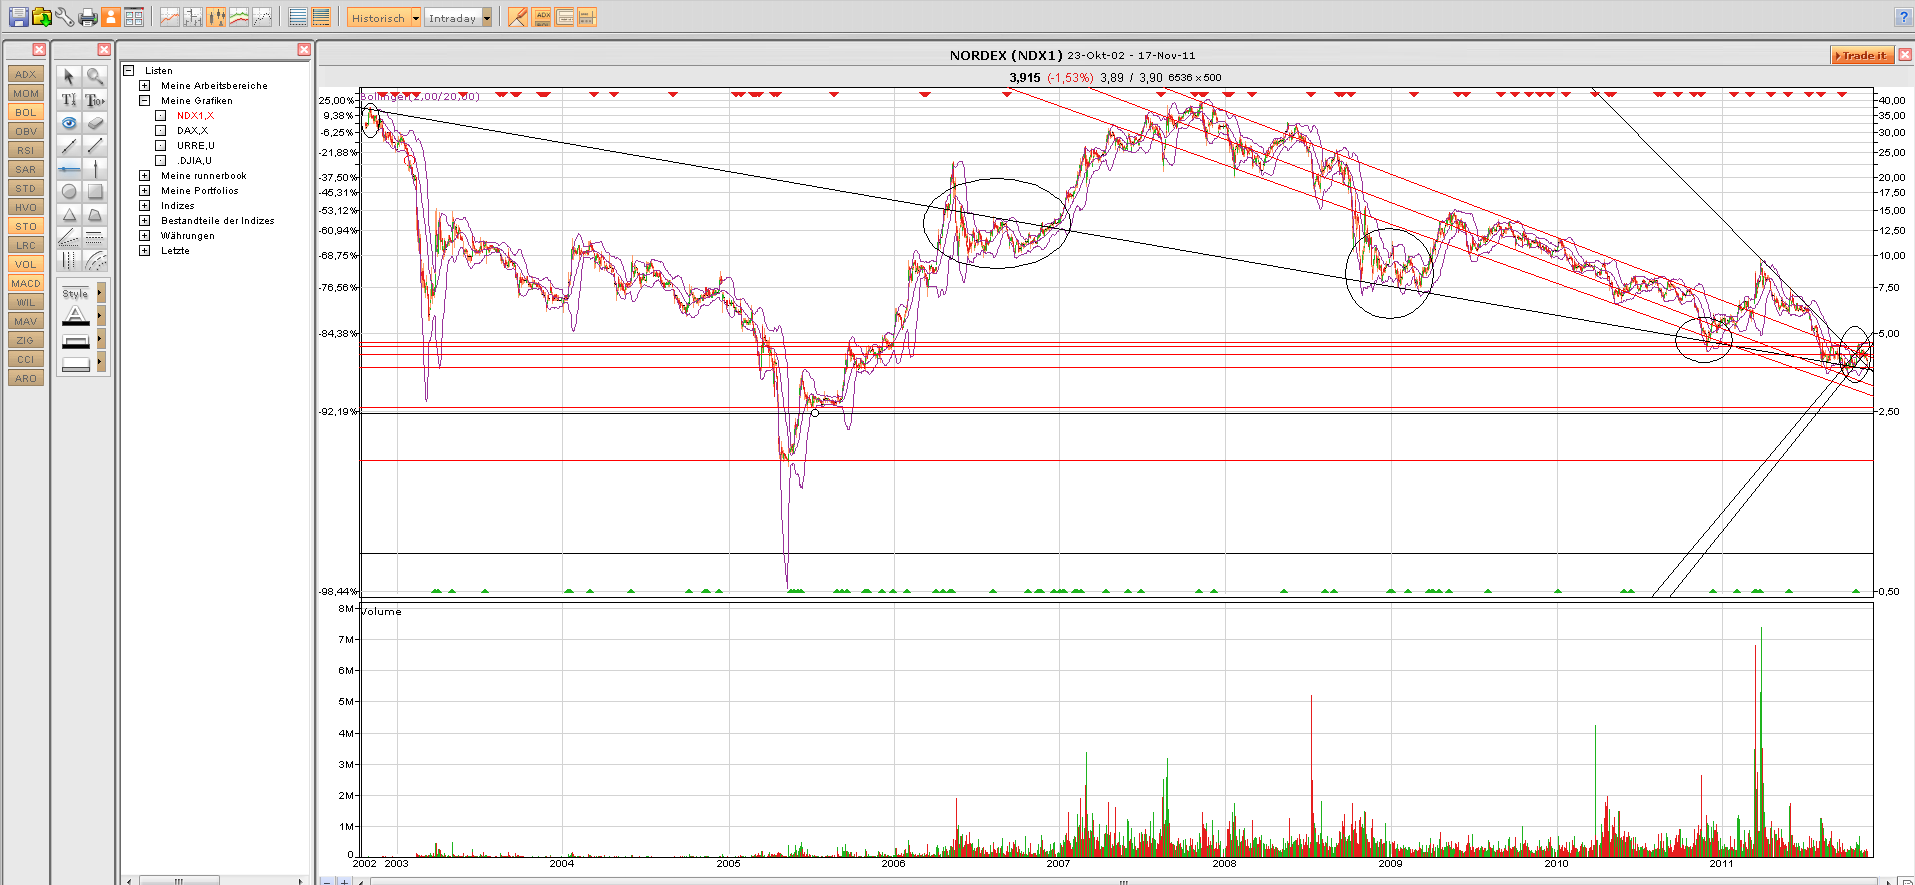
Task: Open the Historisch dropdown arrow
Action: click(x=416, y=18)
